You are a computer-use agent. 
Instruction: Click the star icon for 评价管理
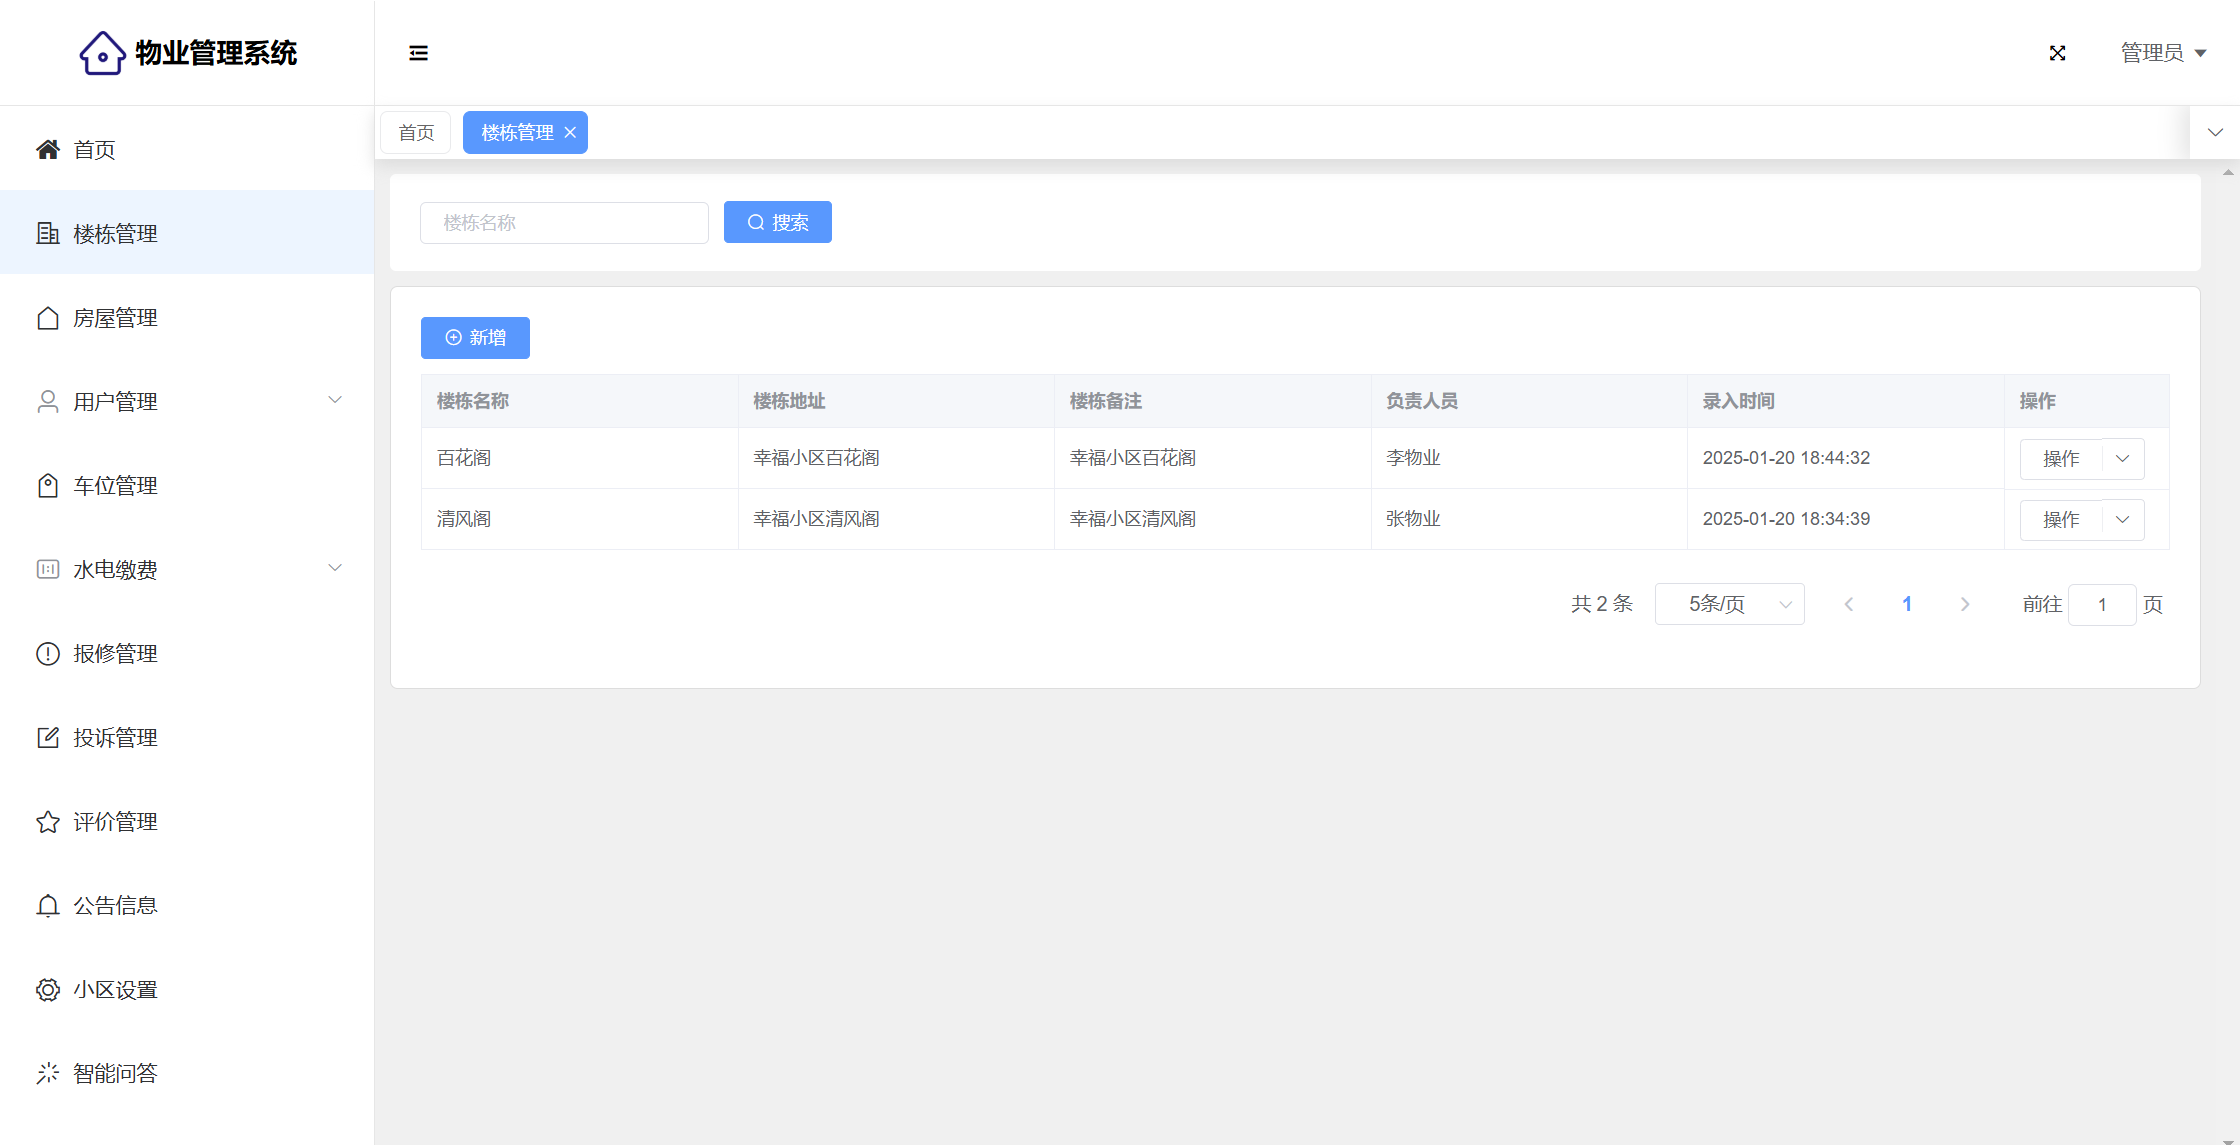[x=48, y=822]
